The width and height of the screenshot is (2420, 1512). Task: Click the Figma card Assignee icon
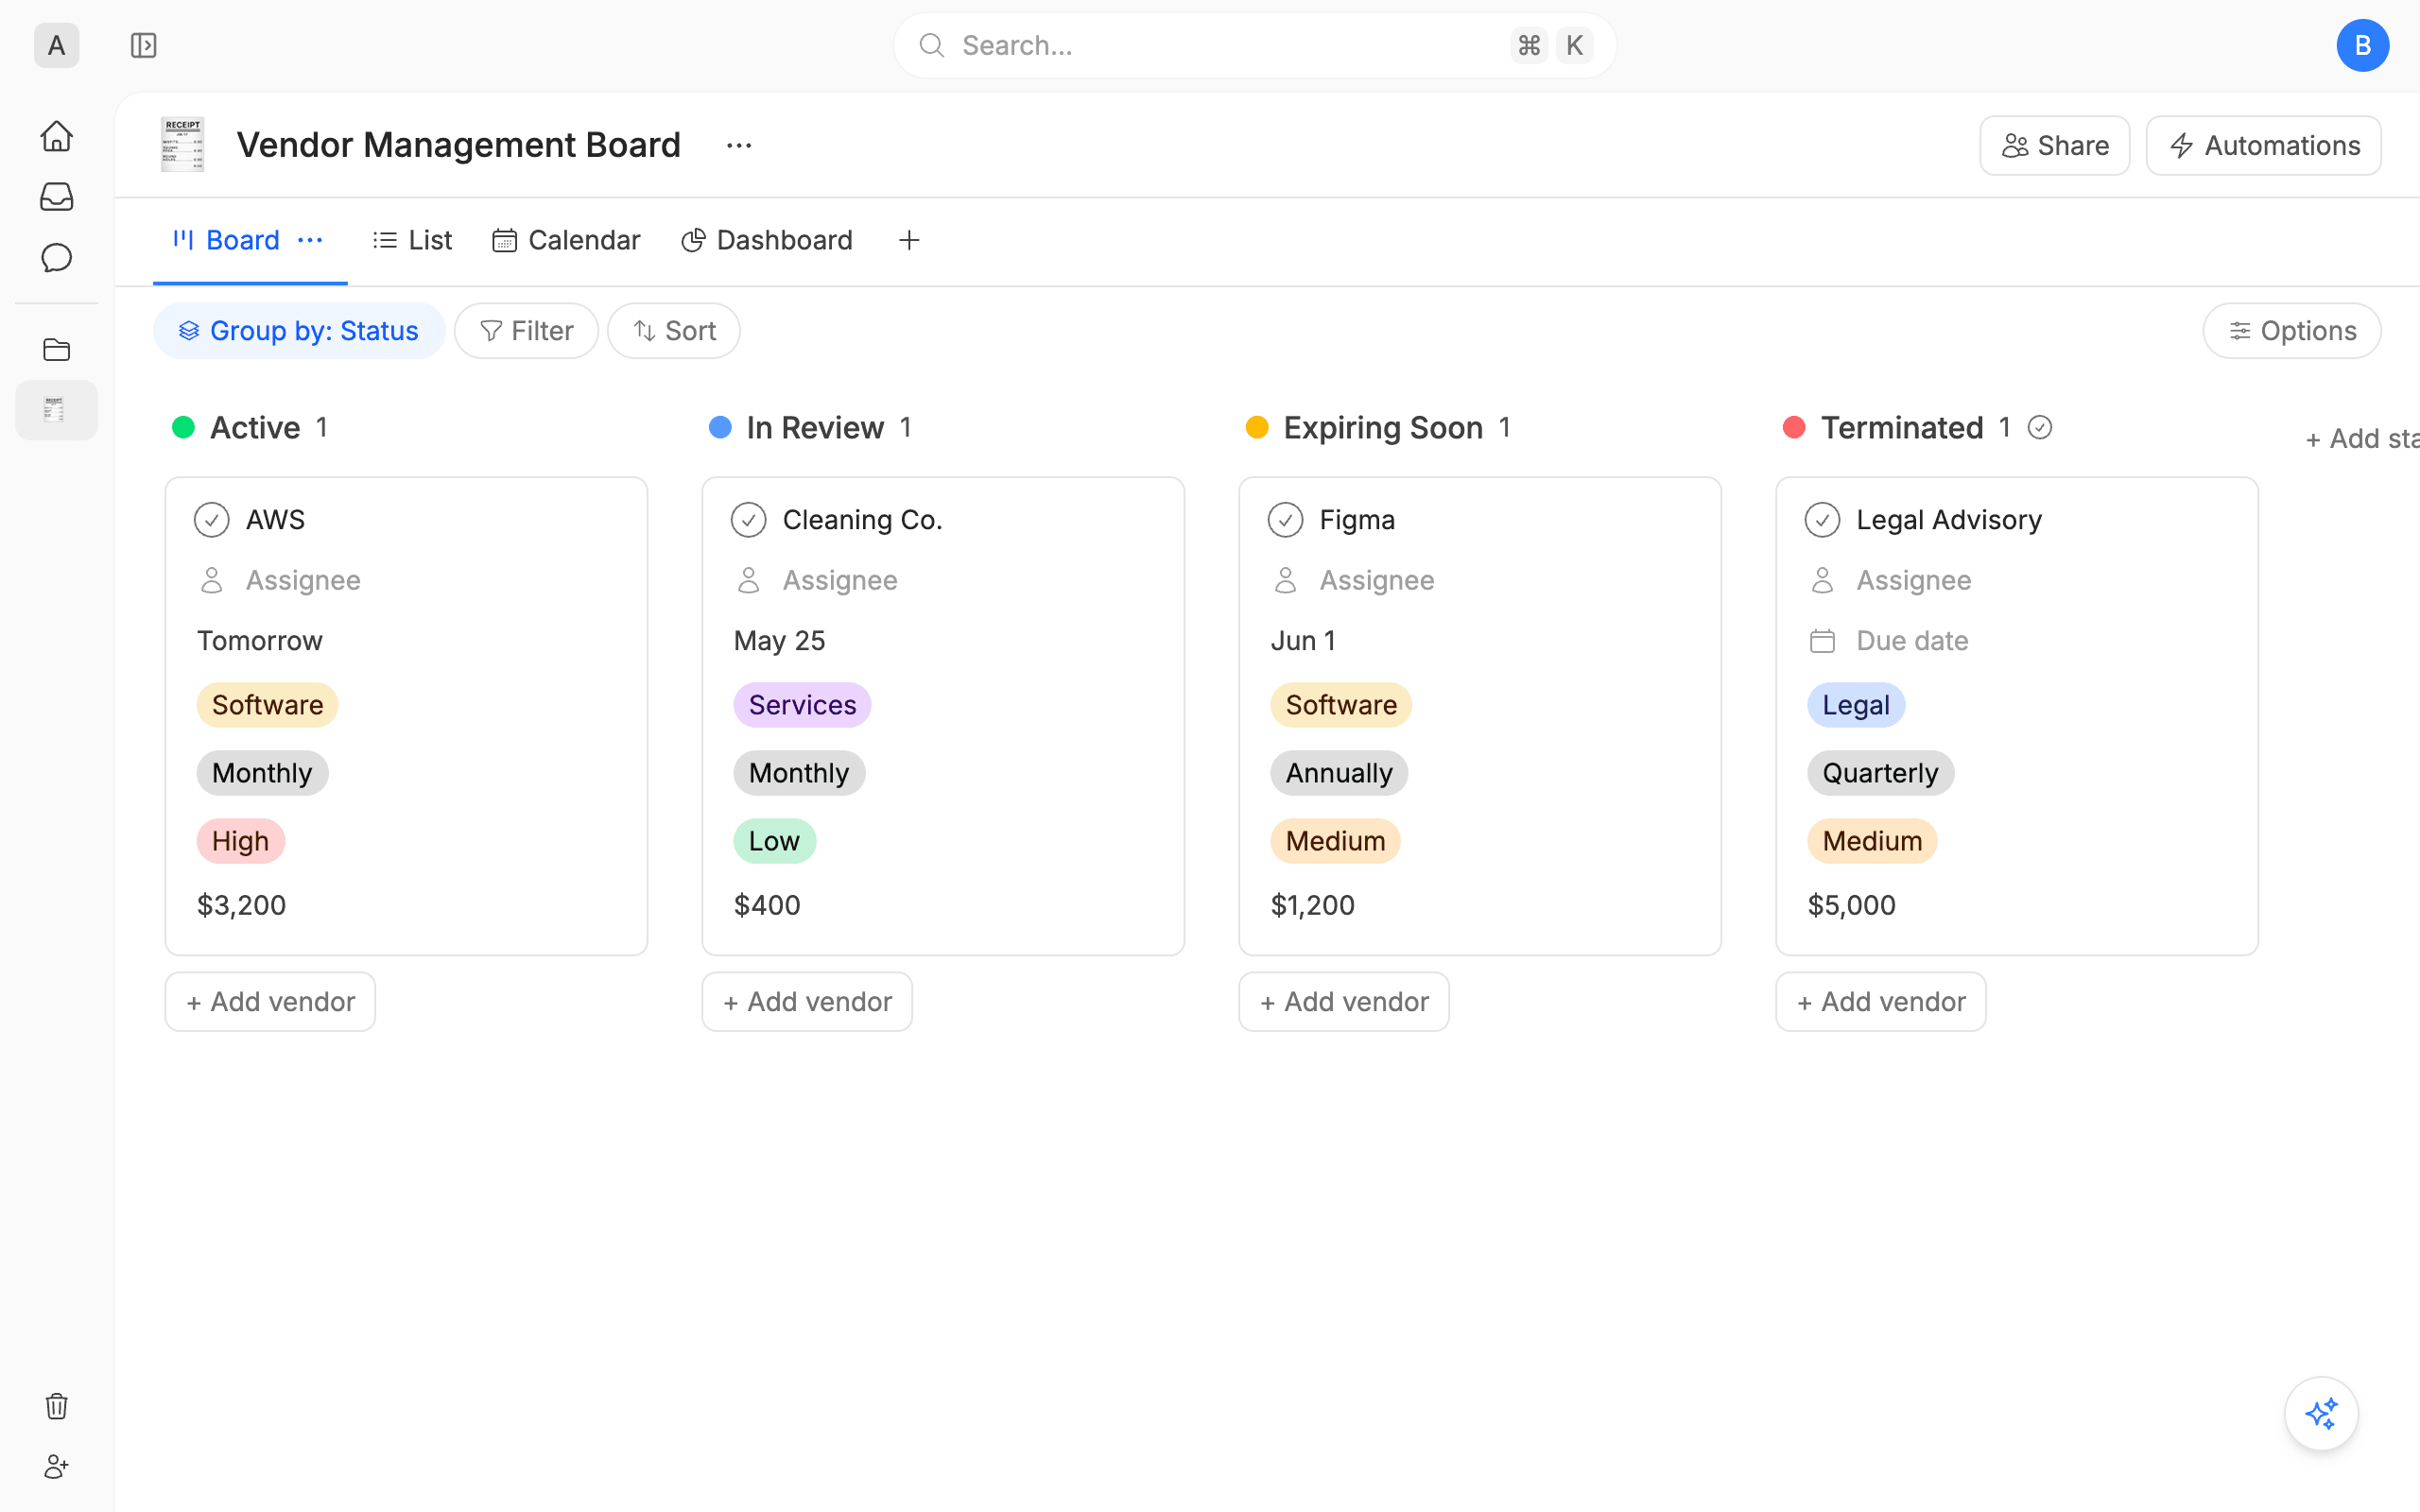(x=1286, y=580)
